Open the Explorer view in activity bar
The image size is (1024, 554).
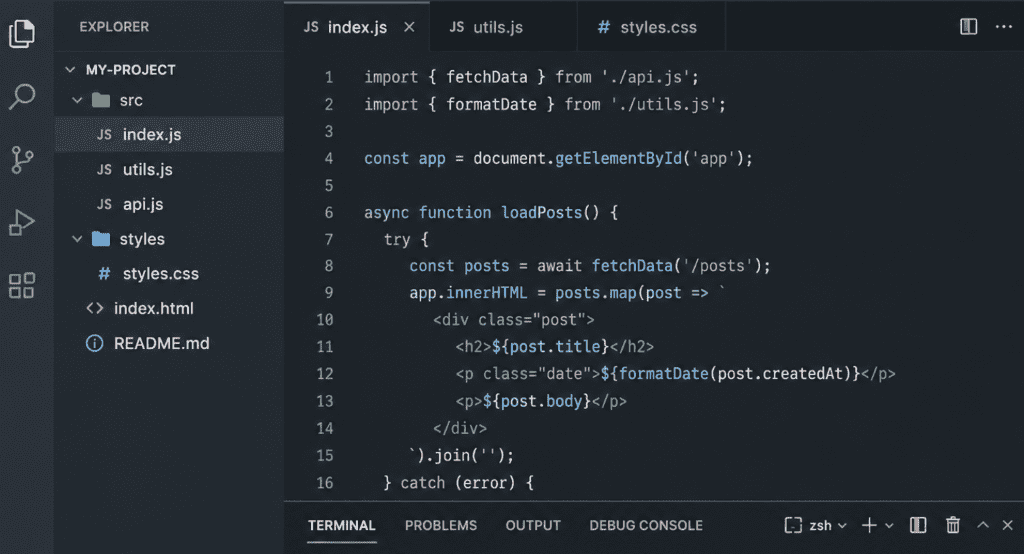tap(22, 33)
